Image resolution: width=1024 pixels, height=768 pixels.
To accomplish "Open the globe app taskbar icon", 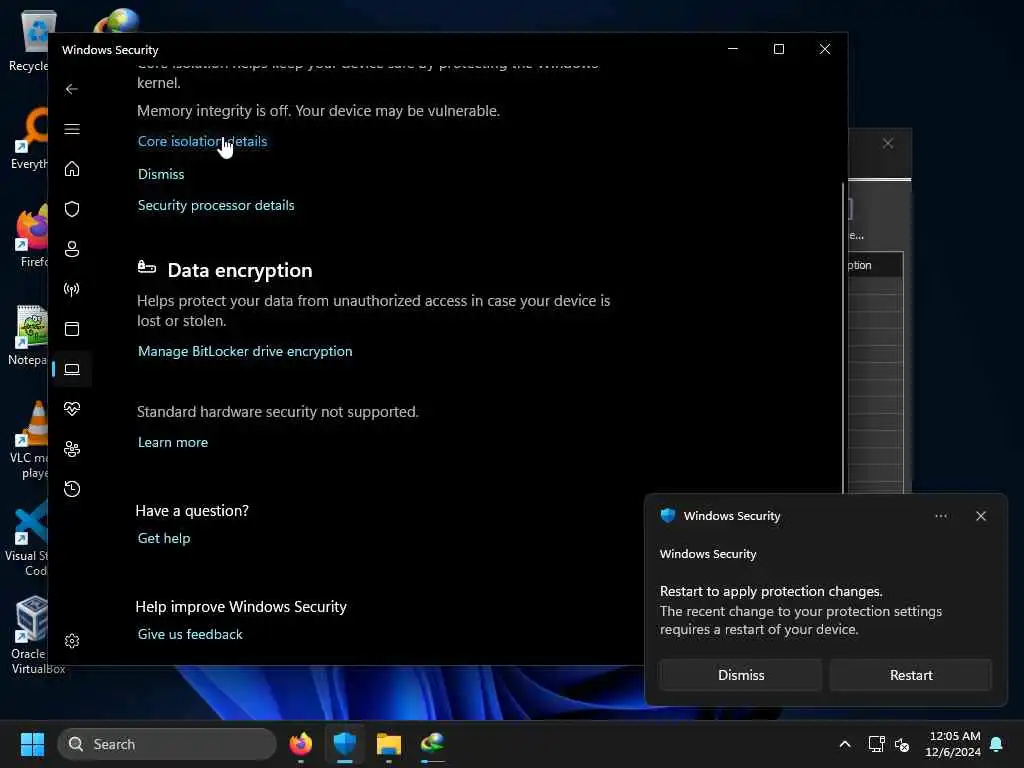I will click(x=432, y=744).
